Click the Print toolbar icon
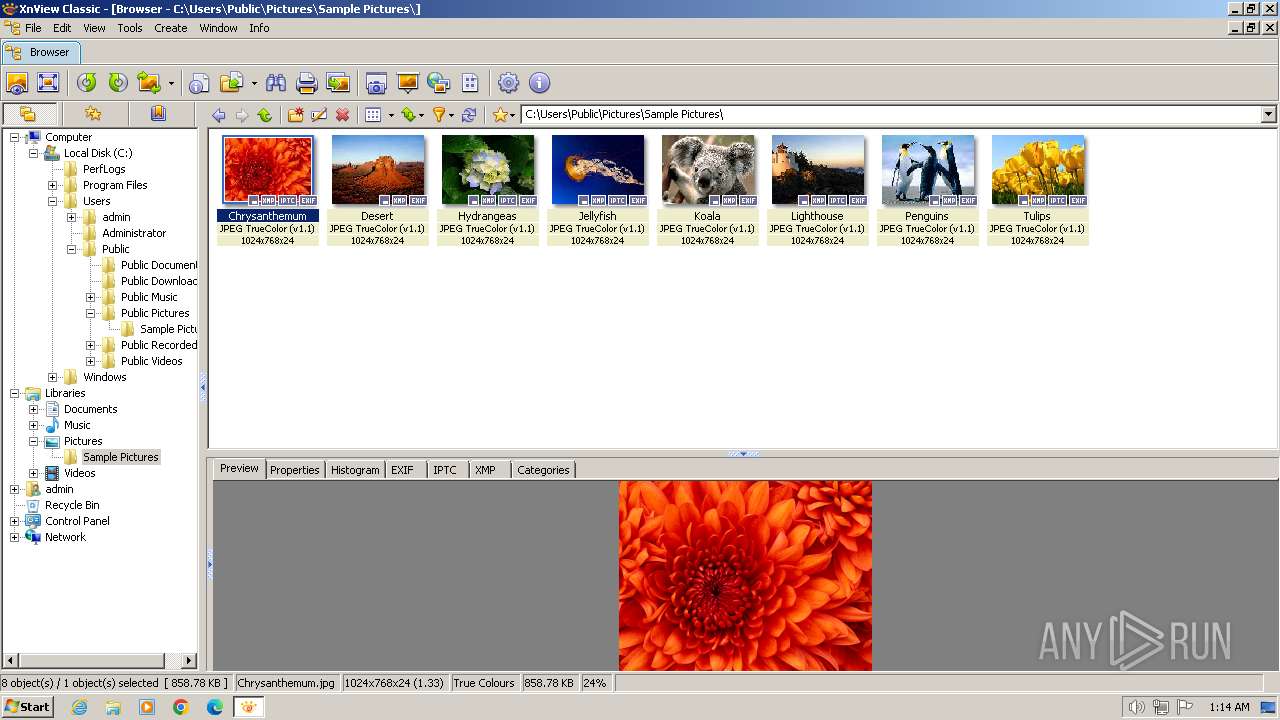This screenshot has width=1280, height=720. [307, 83]
